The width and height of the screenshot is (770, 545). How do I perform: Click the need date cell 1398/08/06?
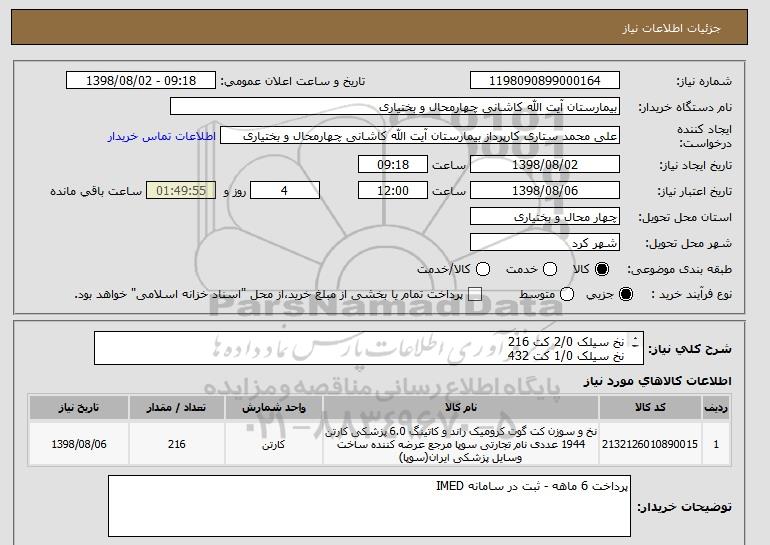[79, 444]
